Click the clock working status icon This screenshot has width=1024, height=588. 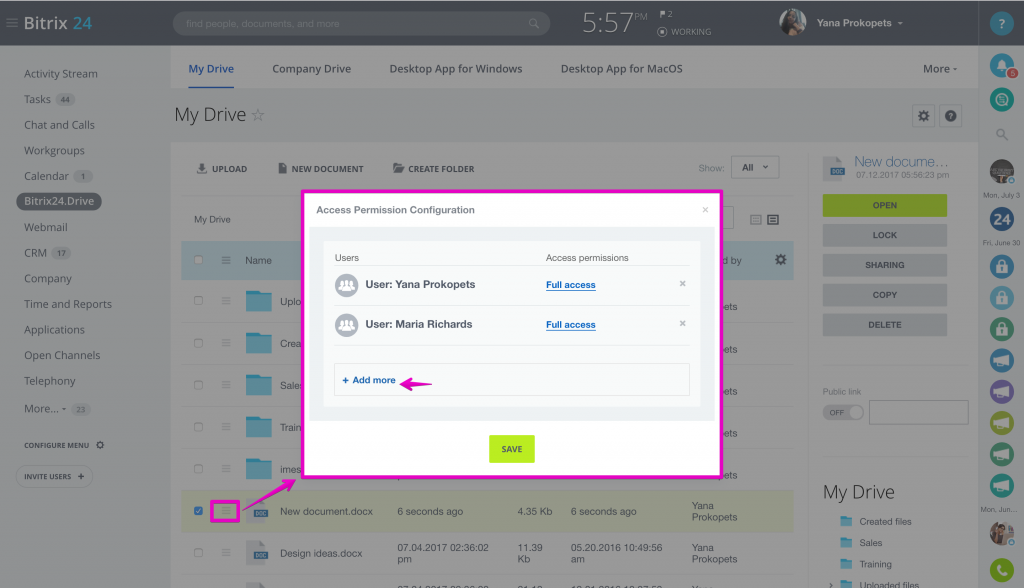[x=662, y=32]
